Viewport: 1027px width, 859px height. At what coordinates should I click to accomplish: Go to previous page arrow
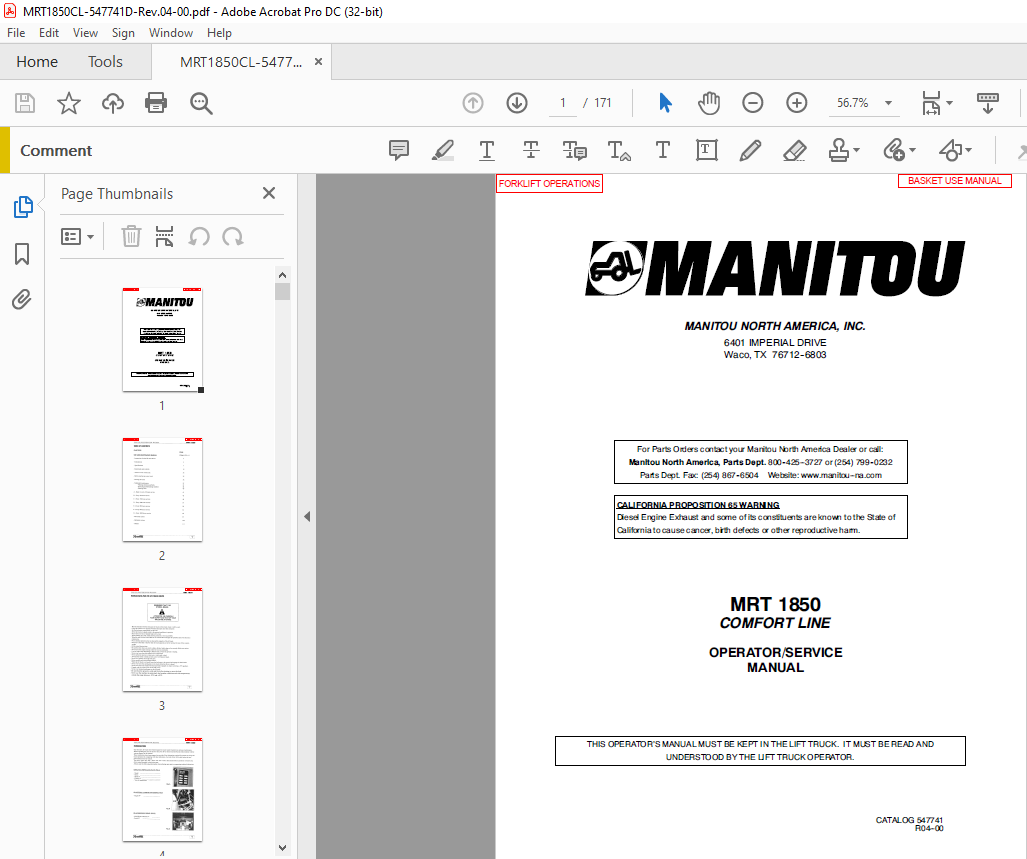473,103
